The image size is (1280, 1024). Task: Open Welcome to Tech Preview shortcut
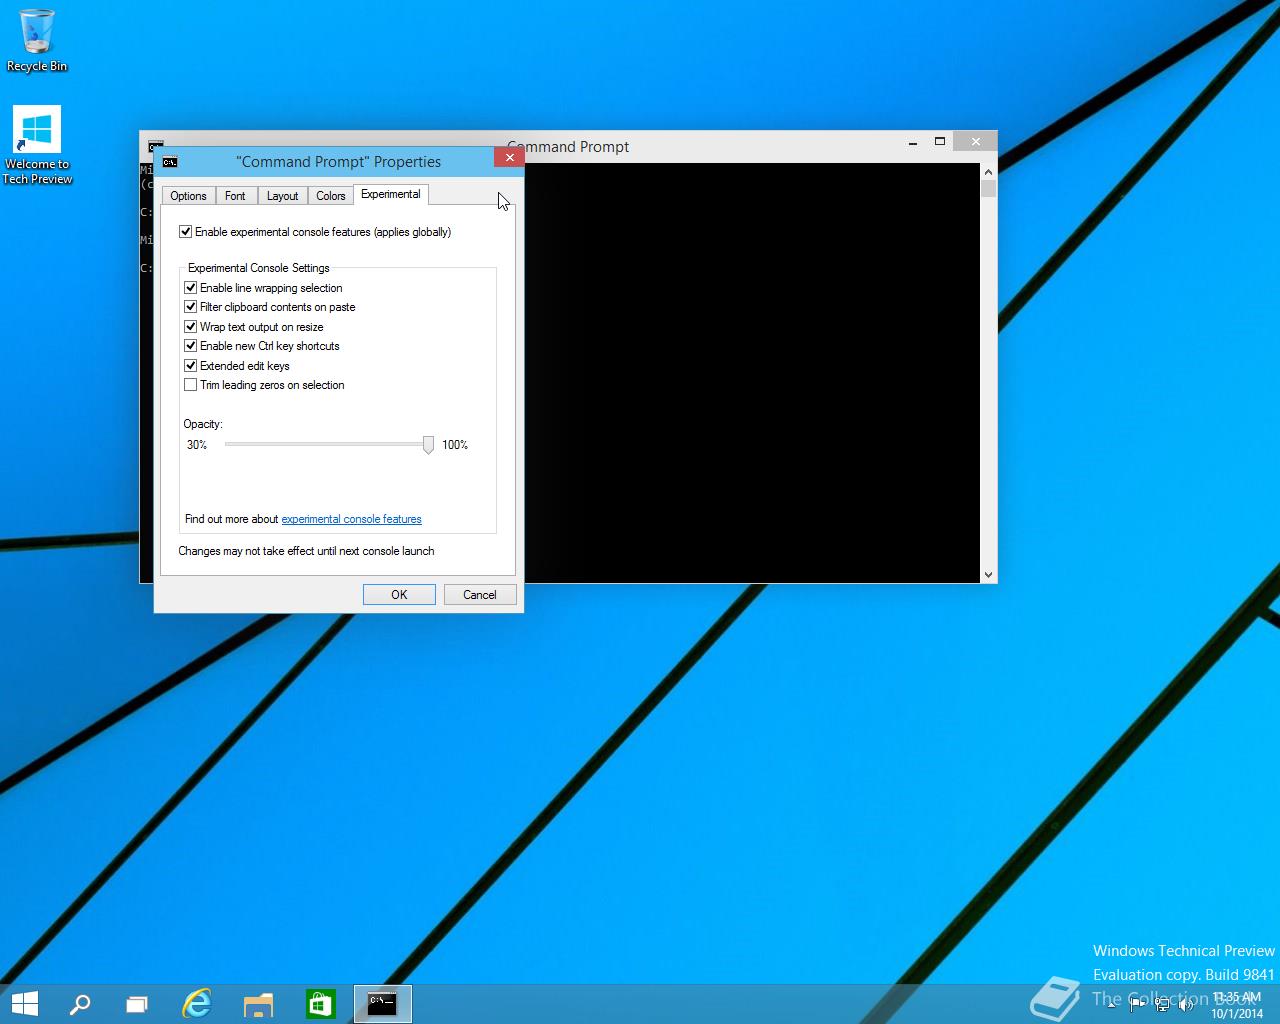(x=37, y=146)
